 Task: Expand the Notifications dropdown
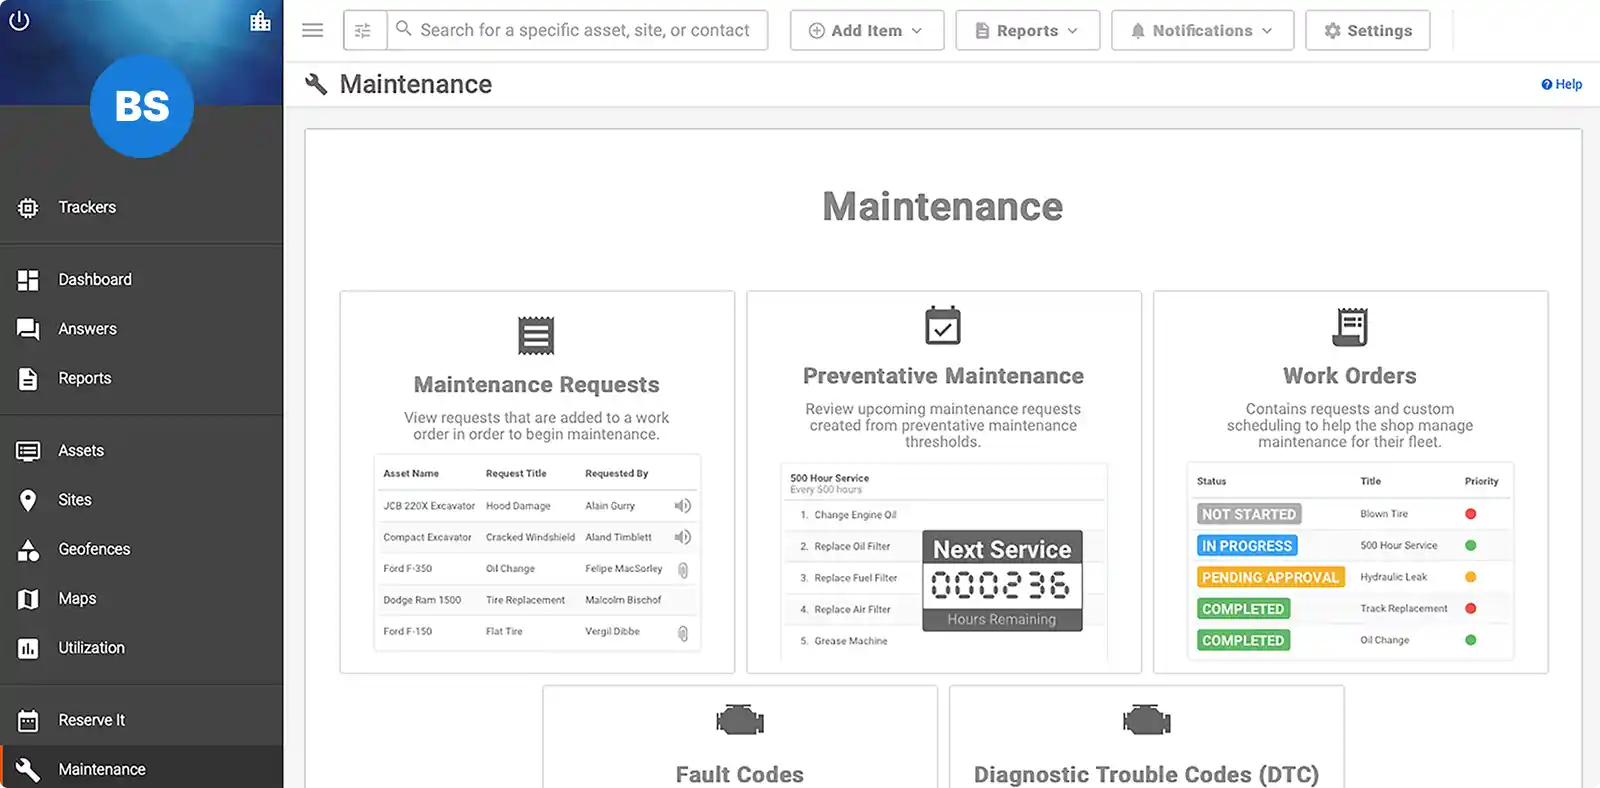[1202, 30]
